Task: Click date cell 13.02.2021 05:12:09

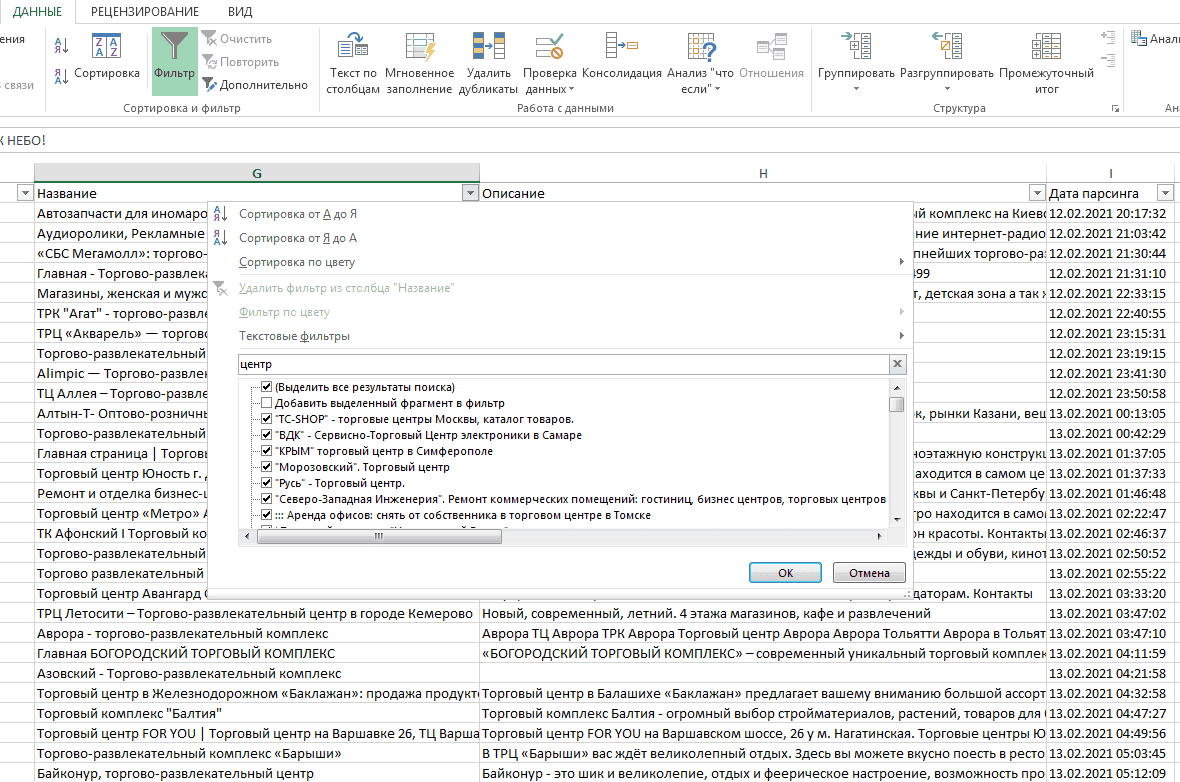Action: [1111, 773]
